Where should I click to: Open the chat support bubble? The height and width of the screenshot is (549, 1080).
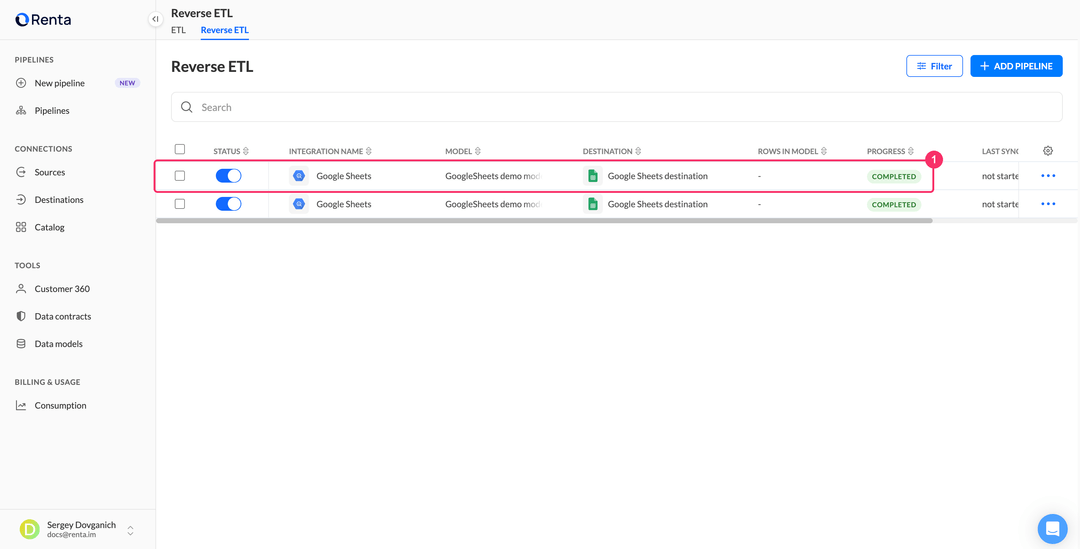[1052, 528]
